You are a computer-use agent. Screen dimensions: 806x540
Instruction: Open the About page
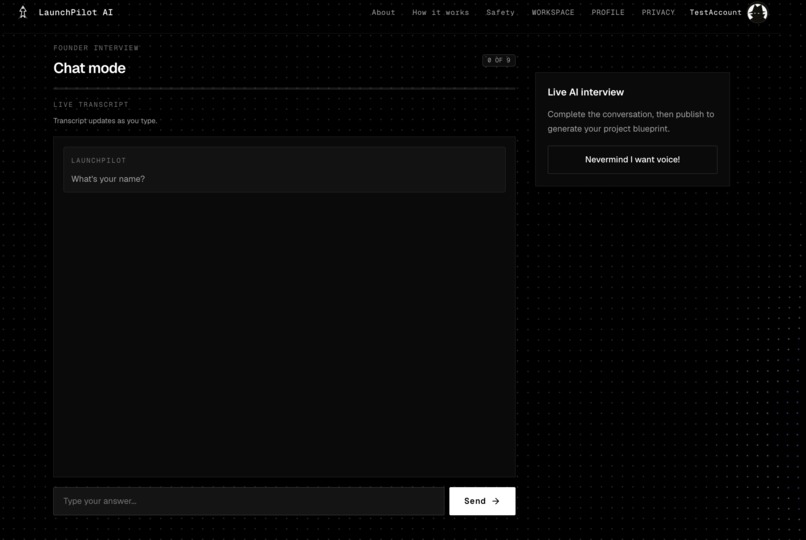pyautogui.click(x=383, y=12)
